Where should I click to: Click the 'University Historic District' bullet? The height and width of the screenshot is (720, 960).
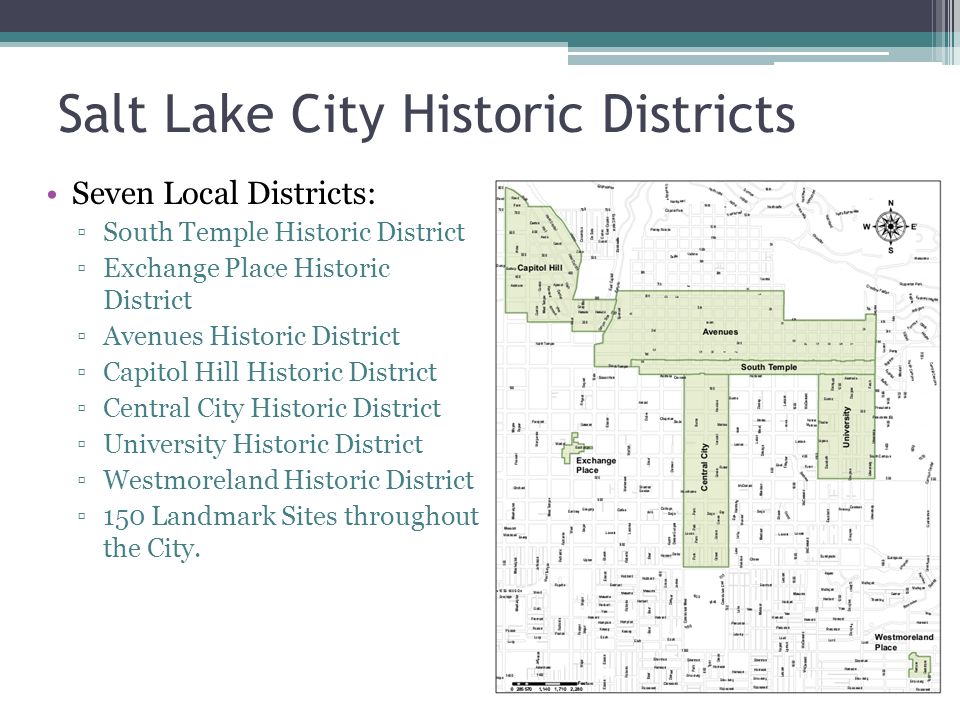pos(263,444)
